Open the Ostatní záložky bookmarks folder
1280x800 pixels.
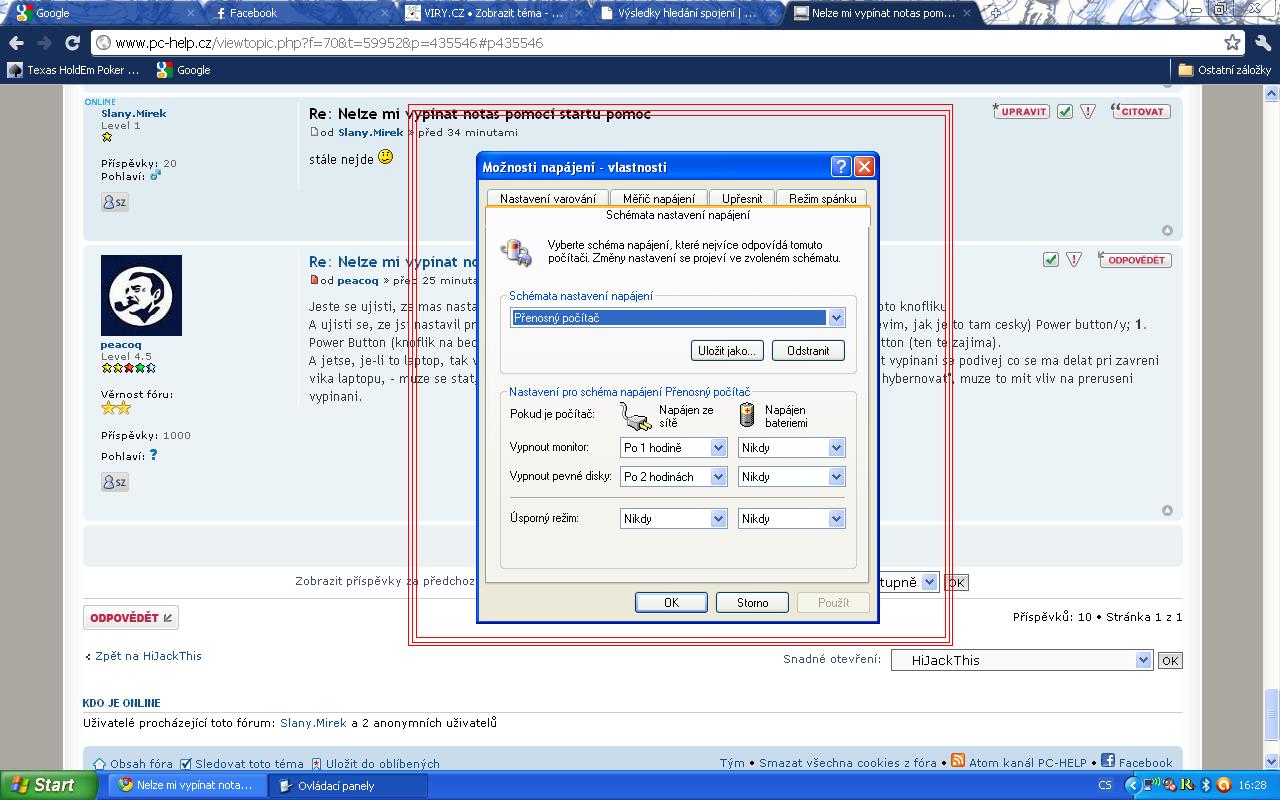pyautogui.click(x=1224, y=70)
